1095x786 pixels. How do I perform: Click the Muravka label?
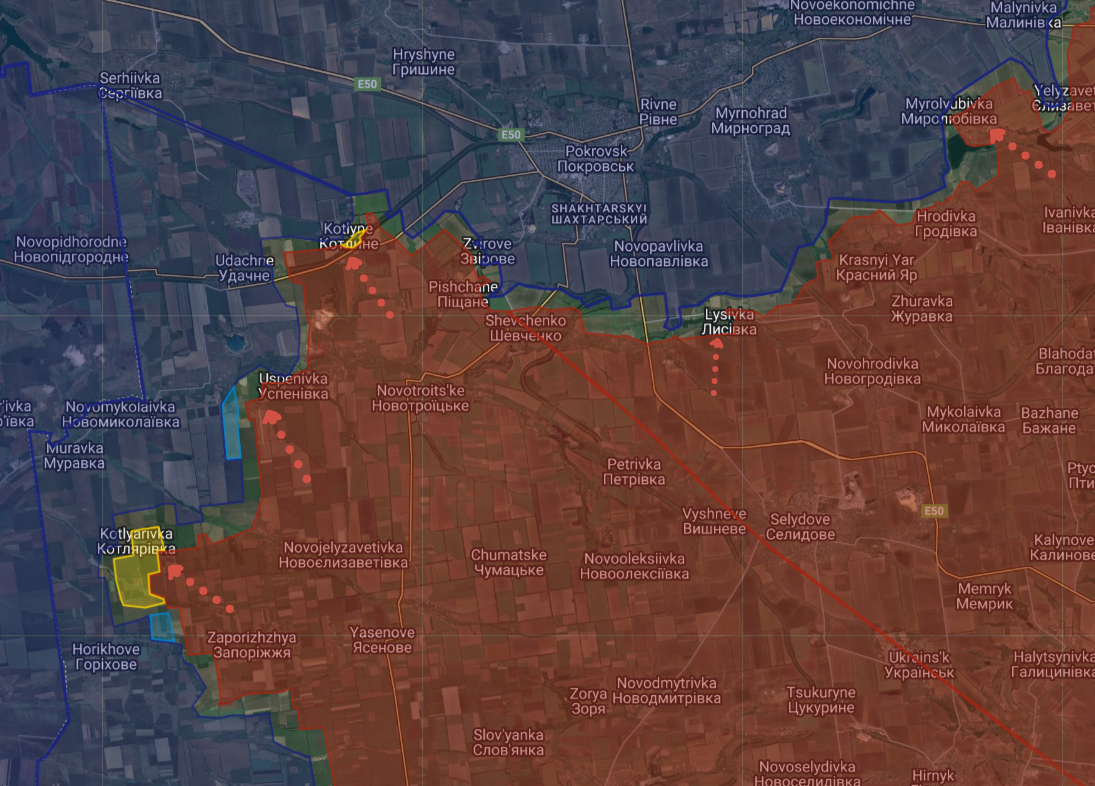[74, 455]
